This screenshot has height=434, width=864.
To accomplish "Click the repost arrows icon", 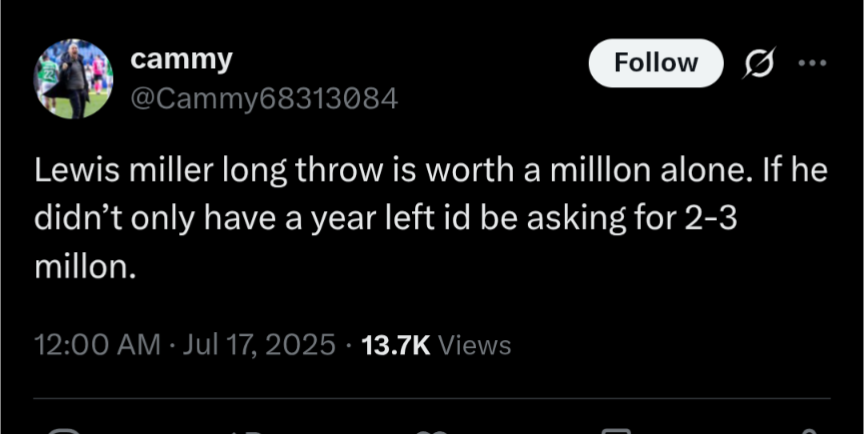I will tap(245, 431).
